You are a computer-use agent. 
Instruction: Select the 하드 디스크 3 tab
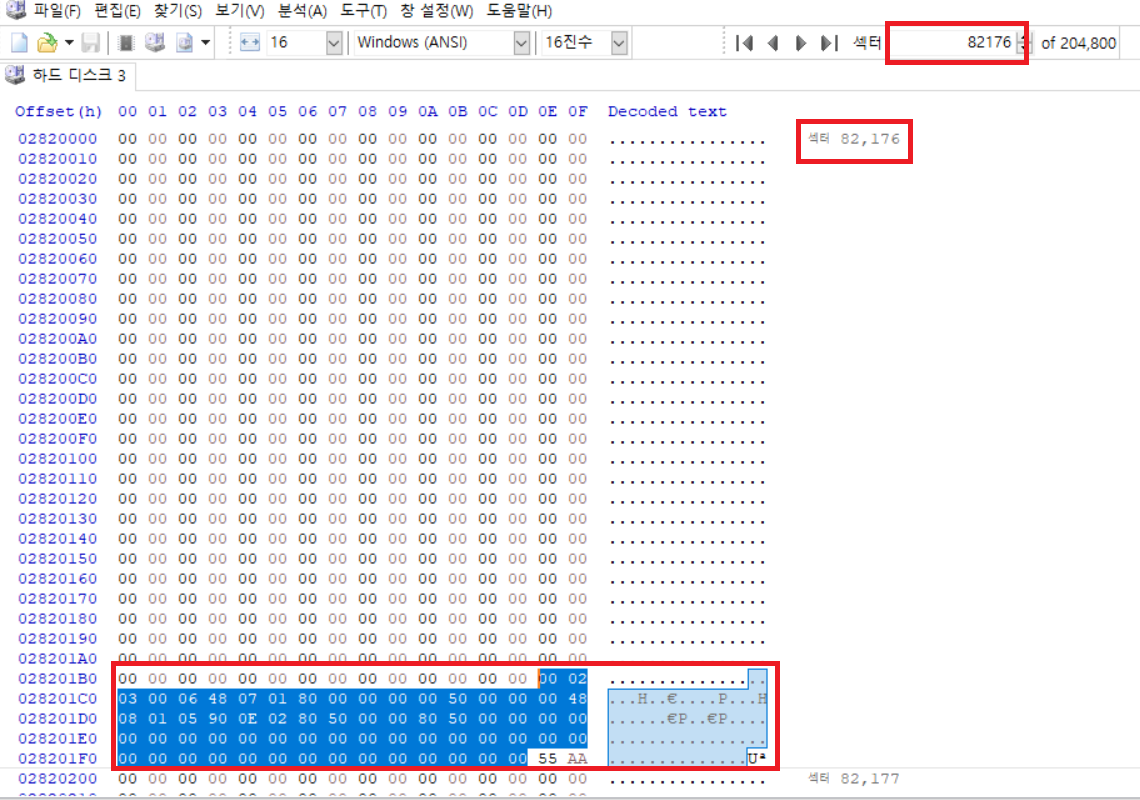tap(68, 76)
